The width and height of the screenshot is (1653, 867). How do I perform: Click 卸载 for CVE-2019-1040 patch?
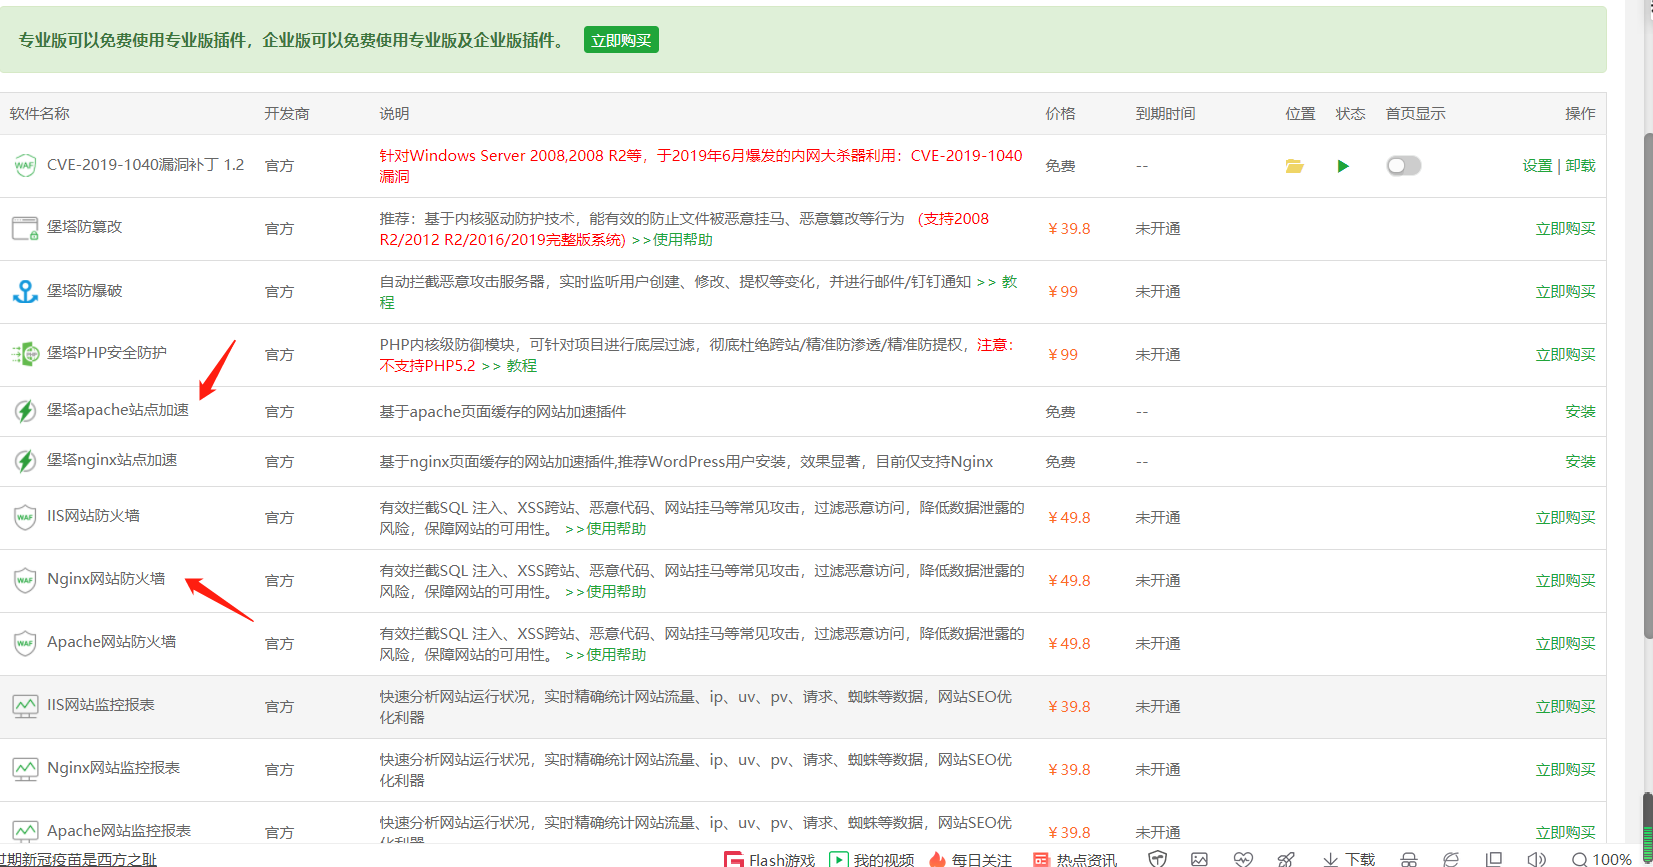(x=1580, y=166)
